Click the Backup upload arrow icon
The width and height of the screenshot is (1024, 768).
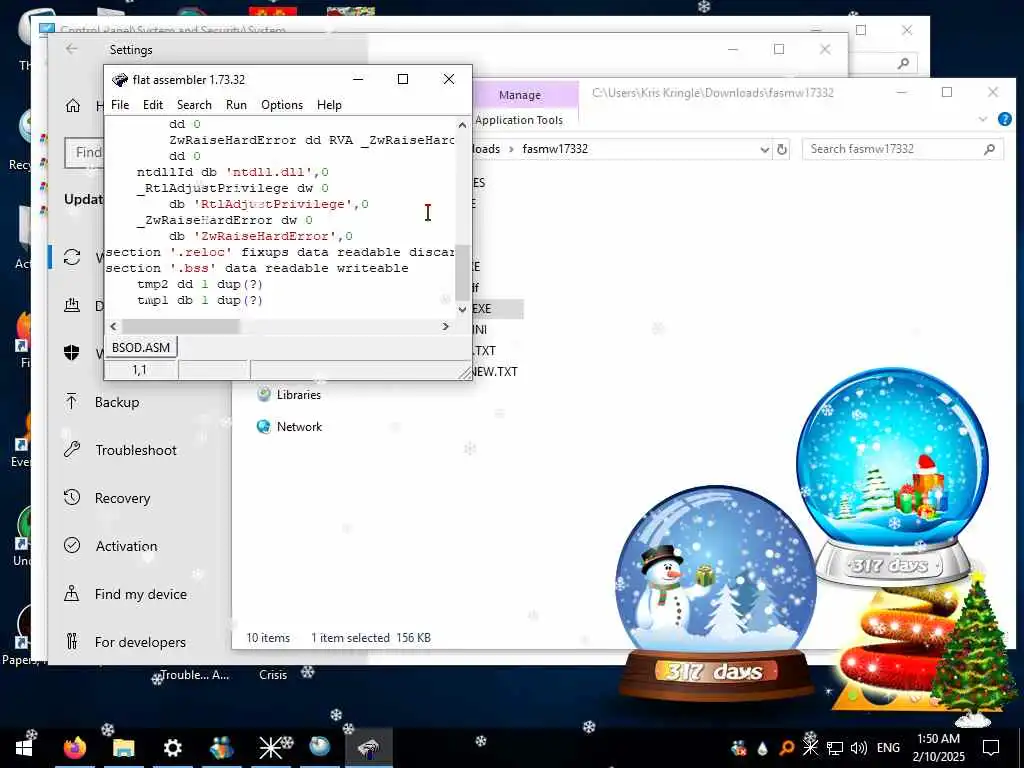(72, 402)
